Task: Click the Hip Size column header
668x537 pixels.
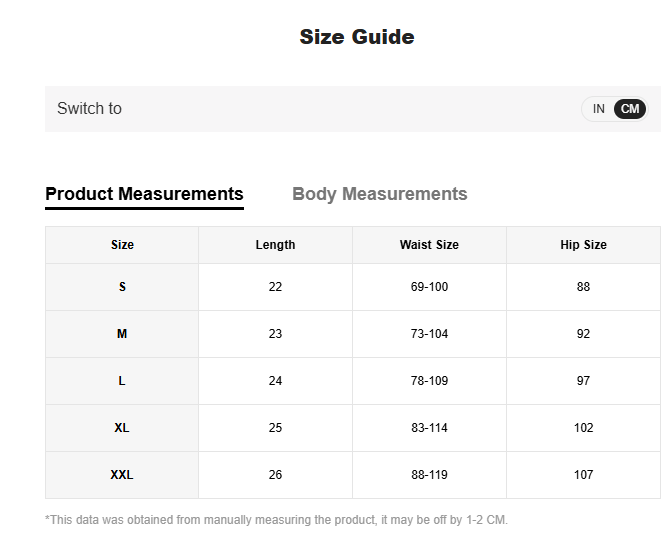Action: [x=583, y=245]
